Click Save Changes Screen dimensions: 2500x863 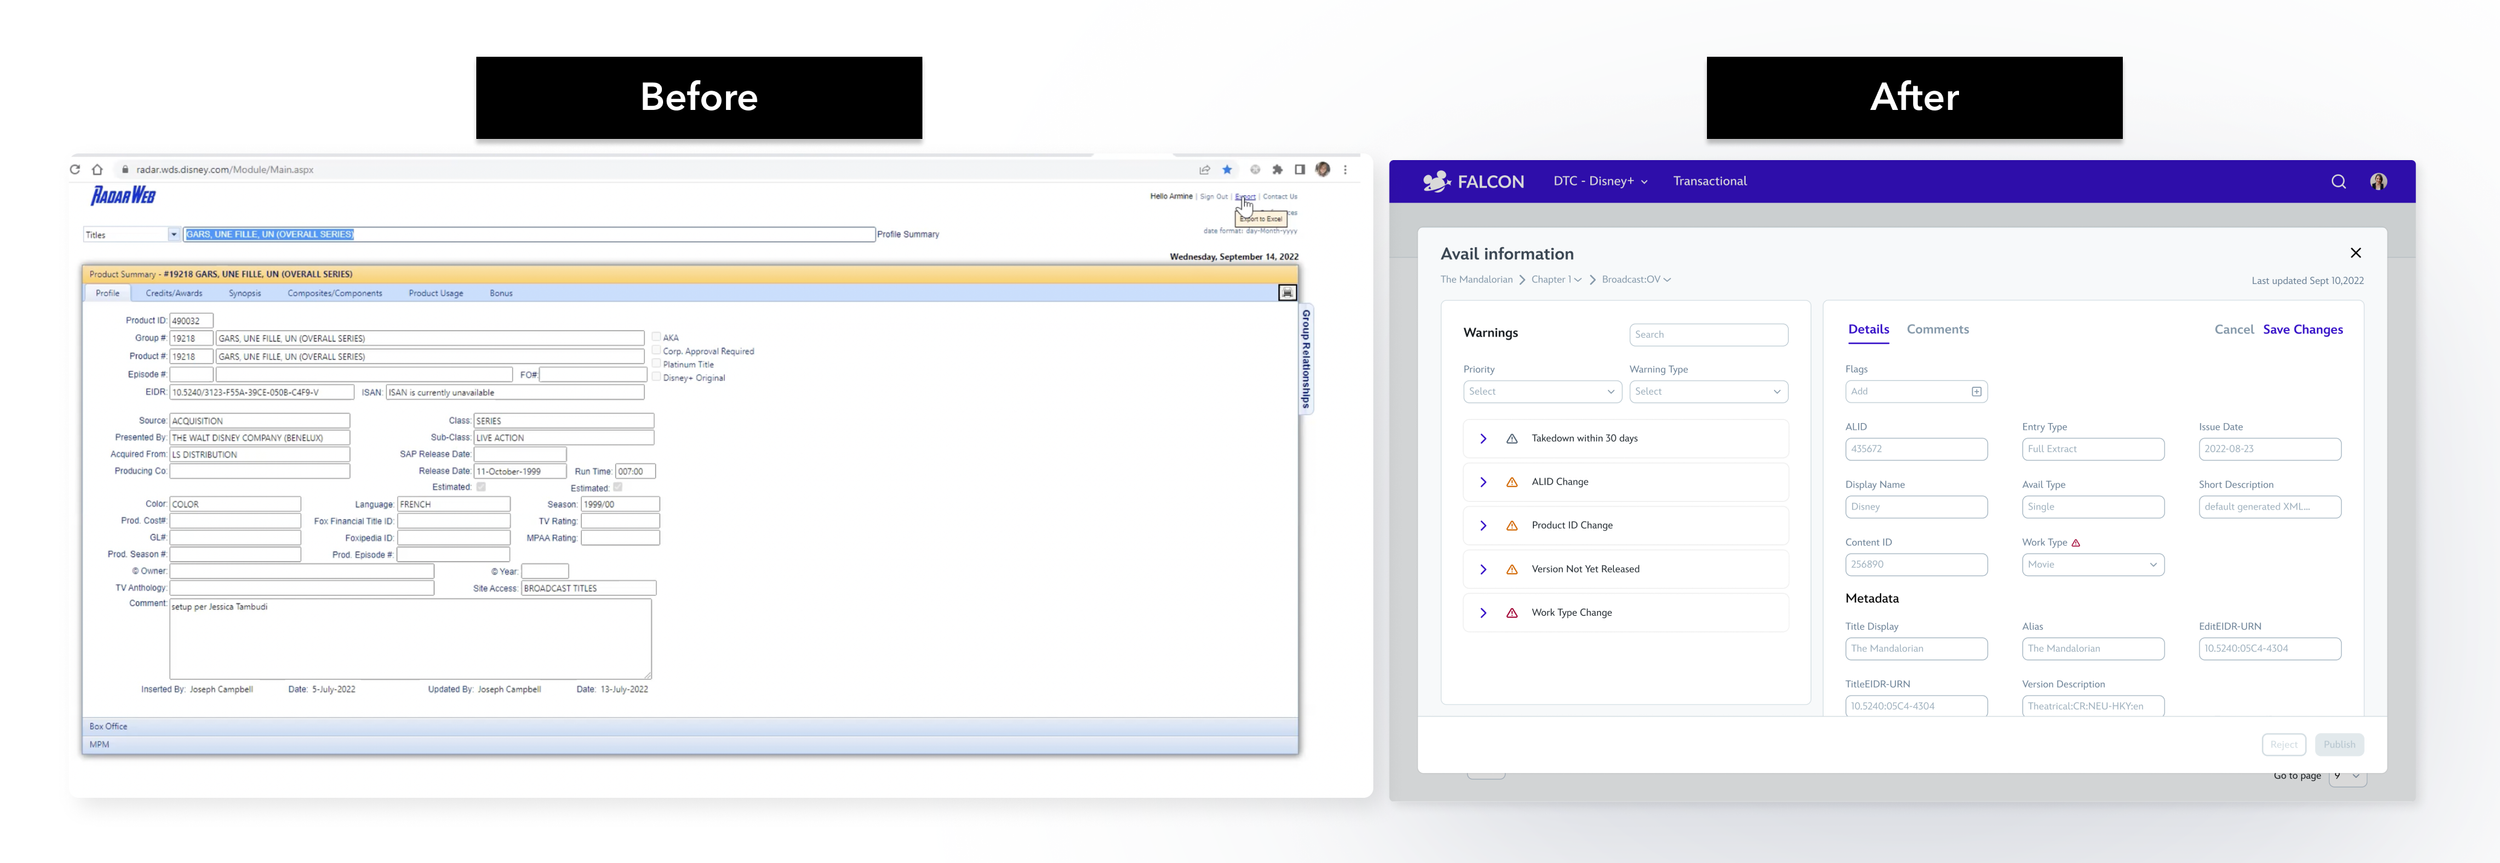[2303, 330]
